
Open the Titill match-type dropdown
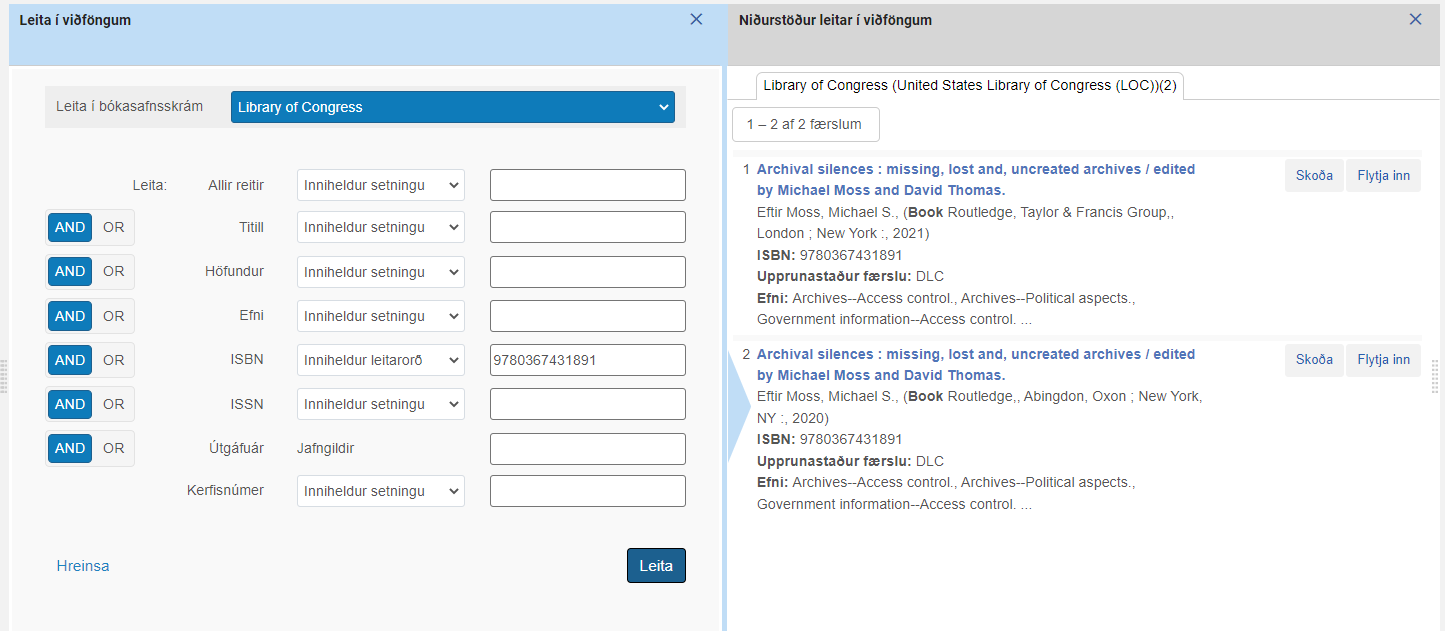[x=381, y=227]
